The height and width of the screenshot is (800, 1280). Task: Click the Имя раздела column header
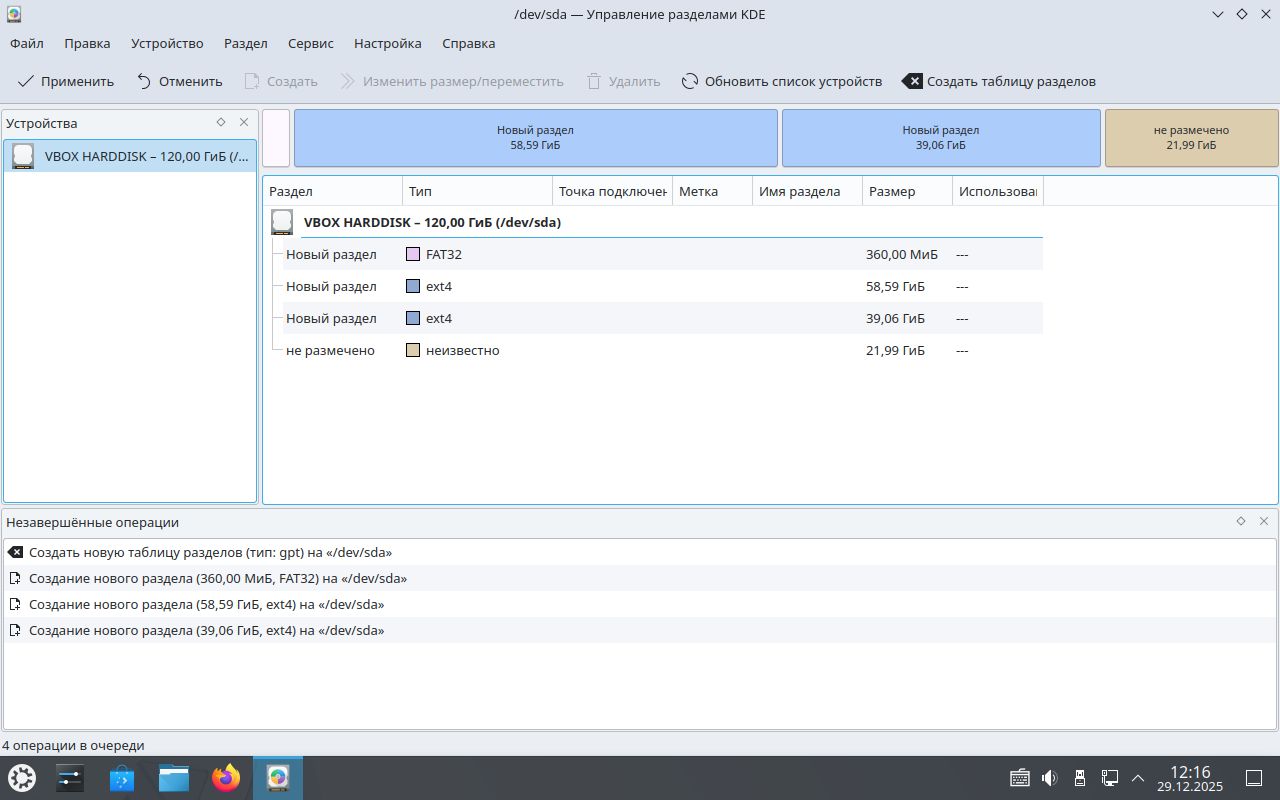pos(807,191)
